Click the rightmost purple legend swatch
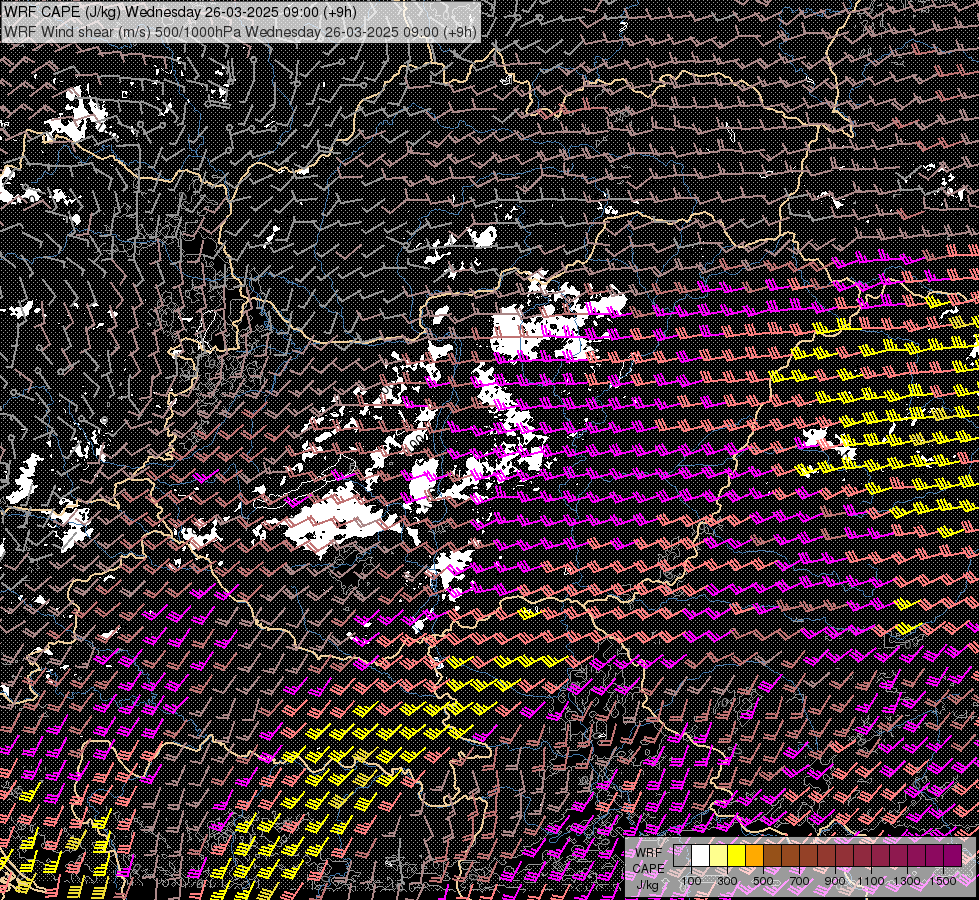Screen dimensions: 979x900 953,855
